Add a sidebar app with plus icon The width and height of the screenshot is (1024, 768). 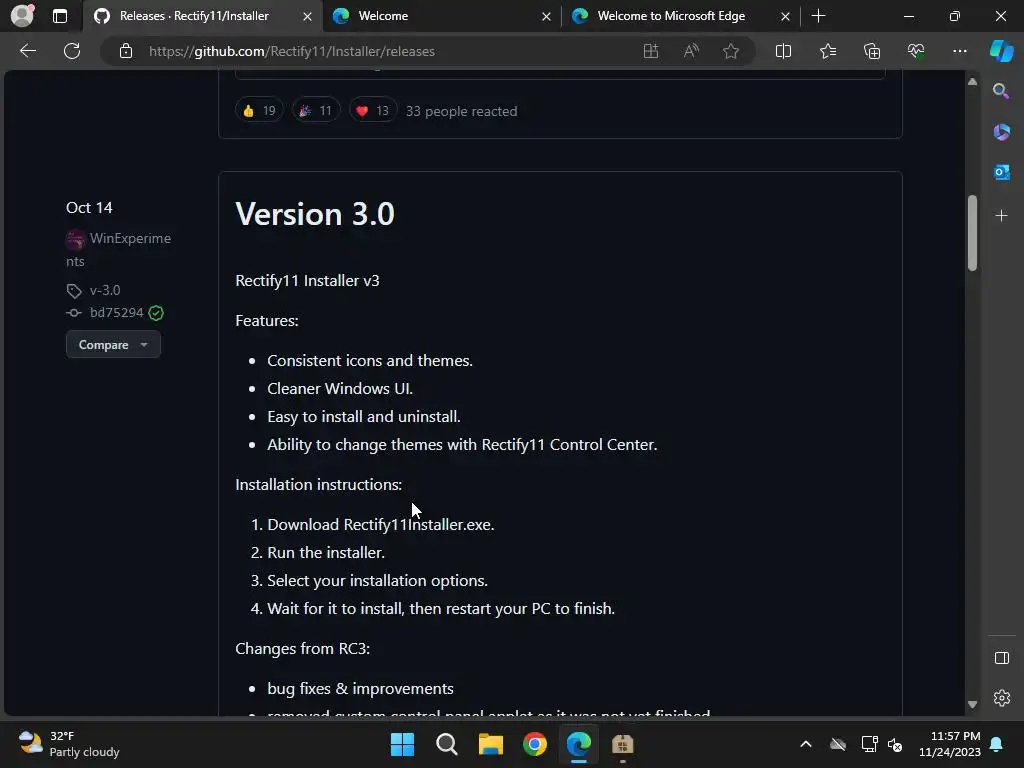(1001, 216)
